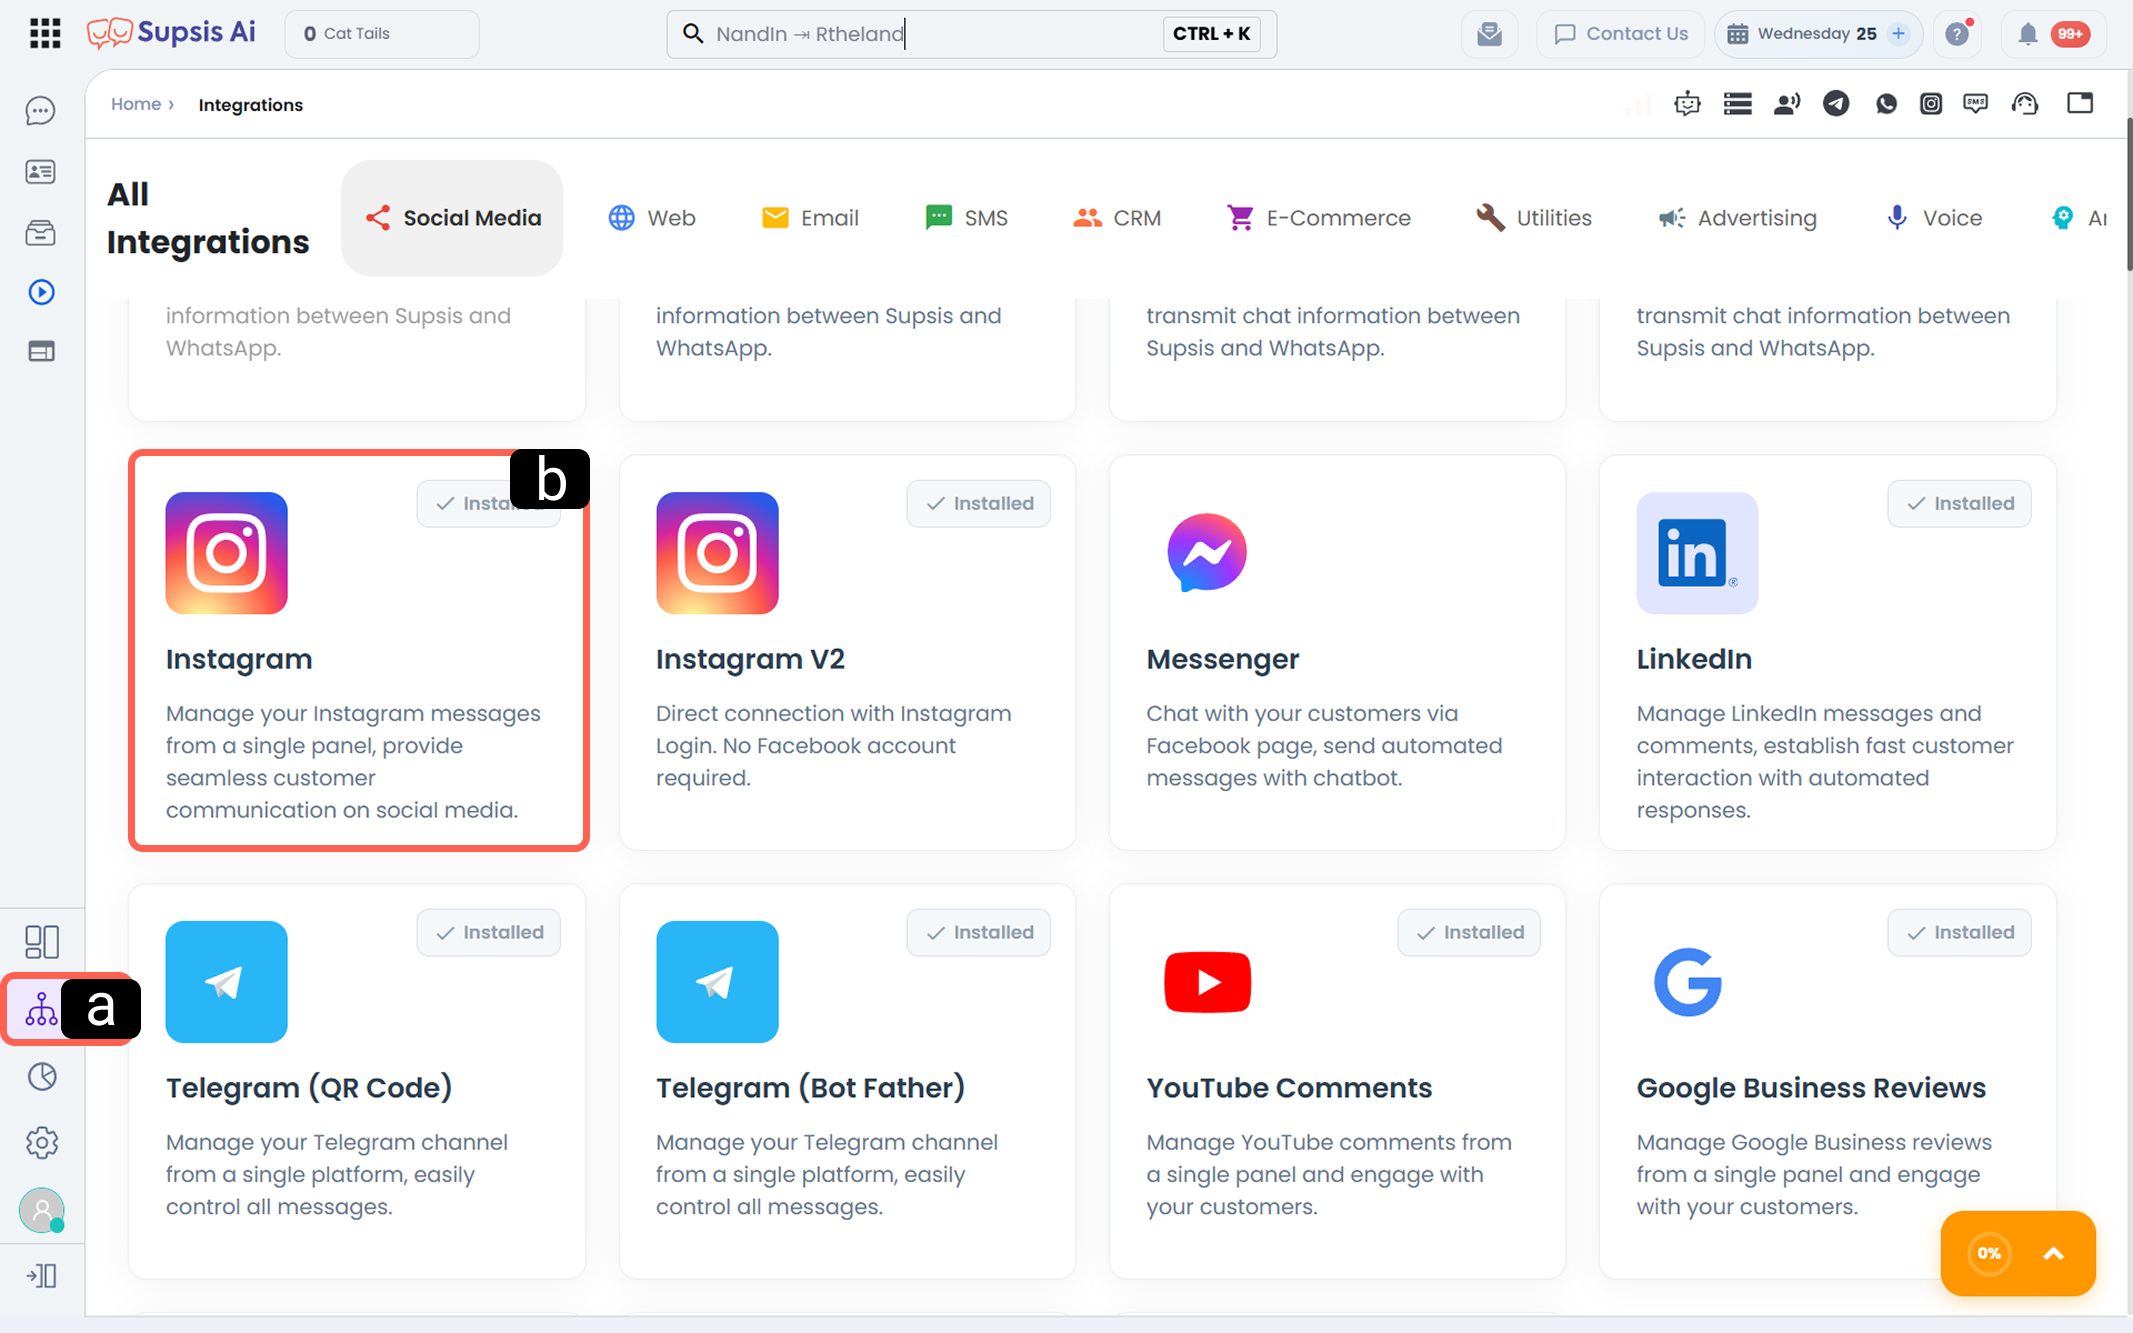Open the Instagram V2 integration card

(847, 652)
